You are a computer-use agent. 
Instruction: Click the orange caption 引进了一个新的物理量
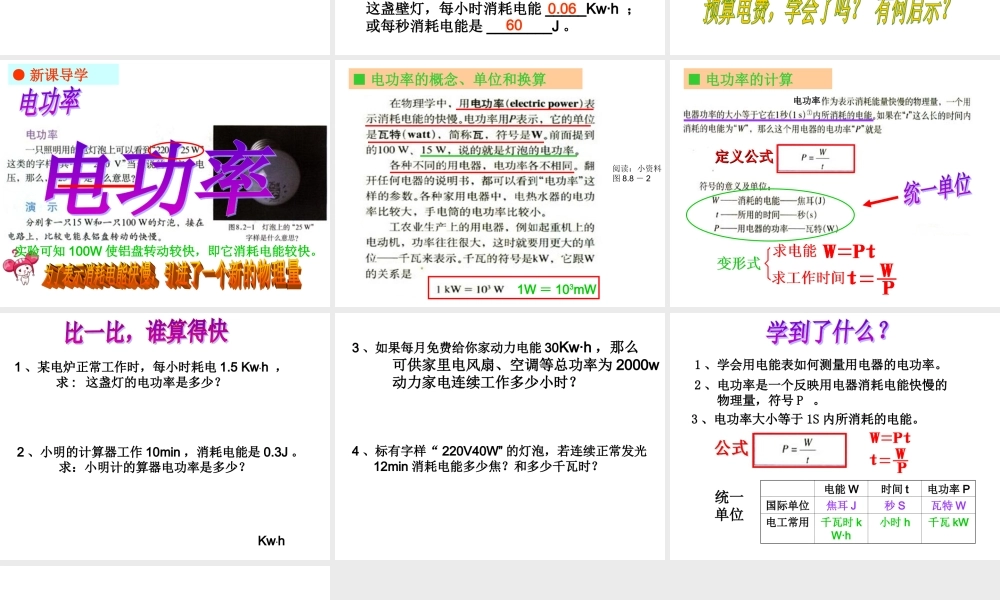point(233,275)
